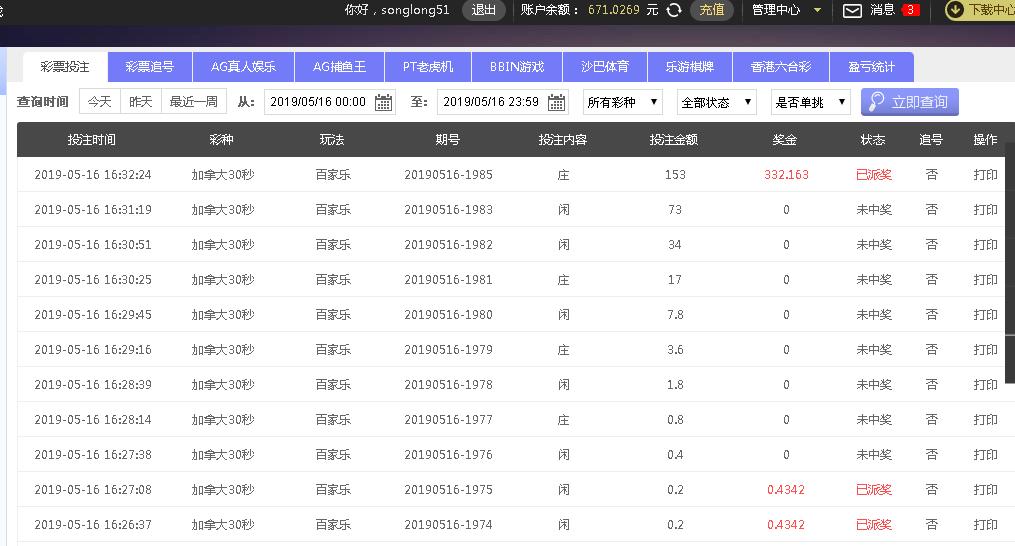Click the download center arrow icon
Image resolution: width=1015 pixels, height=546 pixels.
click(954, 10)
